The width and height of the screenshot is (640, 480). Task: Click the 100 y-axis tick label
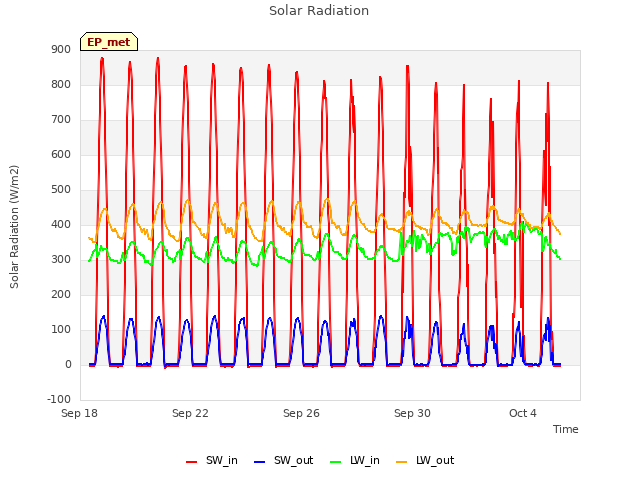click(x=61, y=329)
